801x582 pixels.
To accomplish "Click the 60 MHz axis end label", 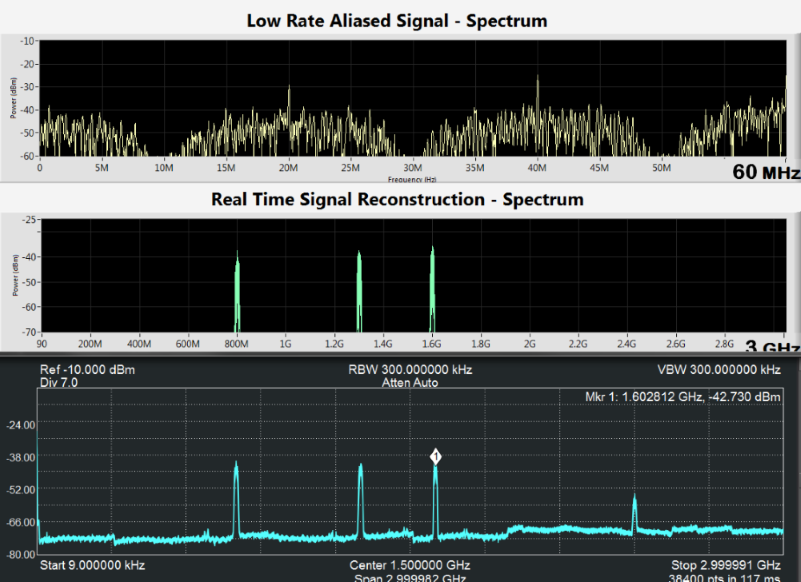I will (x=766, y=172).
